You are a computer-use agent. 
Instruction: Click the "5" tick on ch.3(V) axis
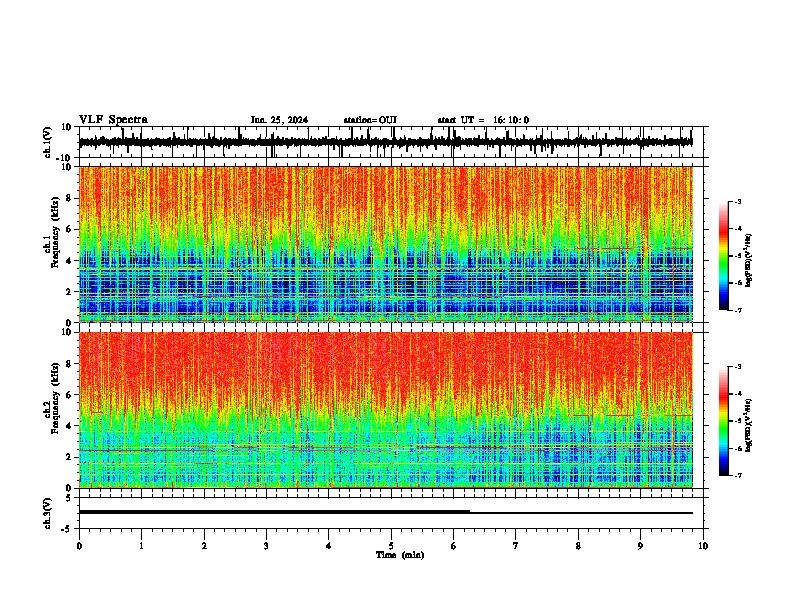tap(69, 498)
